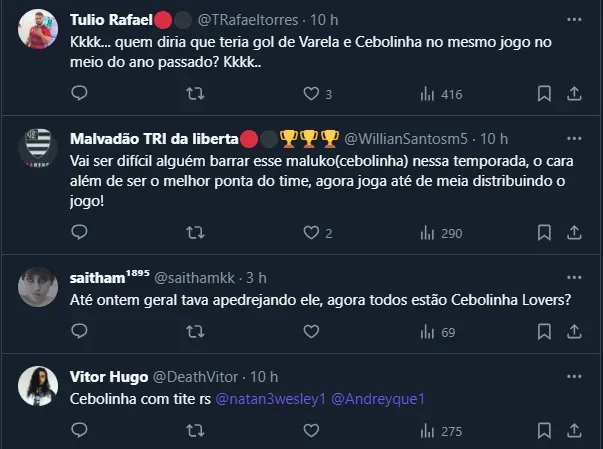The width and height of the screenshot is (603, 449).
Task: Retweet Tulio Rafael's post
Action: (196, 94)
